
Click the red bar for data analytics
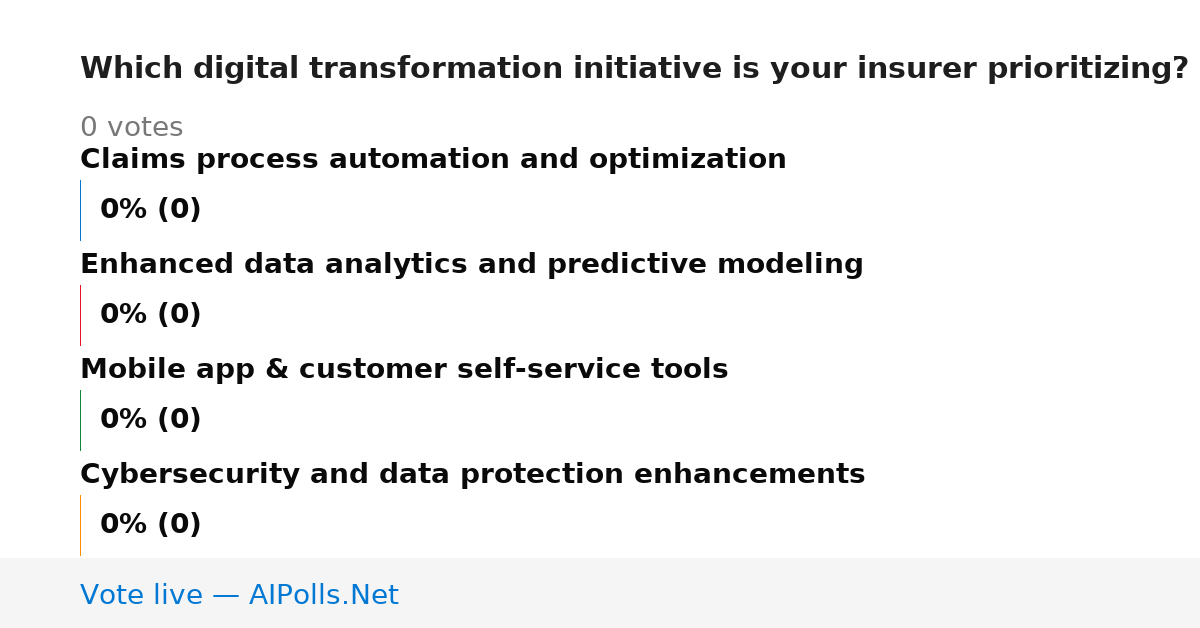coord(80,315)
